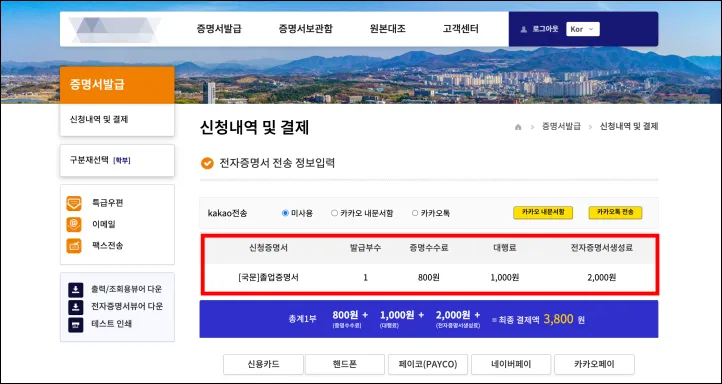Viewport: 722px width, 384px height.
Task: Open the 증명서발급 top menu
Action: pos(219,29)
